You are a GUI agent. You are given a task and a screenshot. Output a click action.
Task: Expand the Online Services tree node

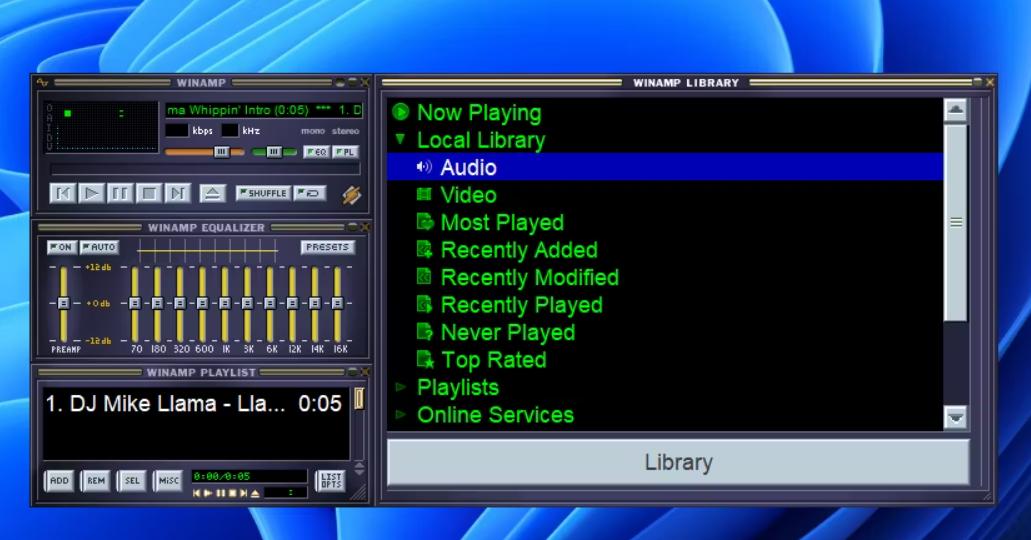click(x=400, y=414)
